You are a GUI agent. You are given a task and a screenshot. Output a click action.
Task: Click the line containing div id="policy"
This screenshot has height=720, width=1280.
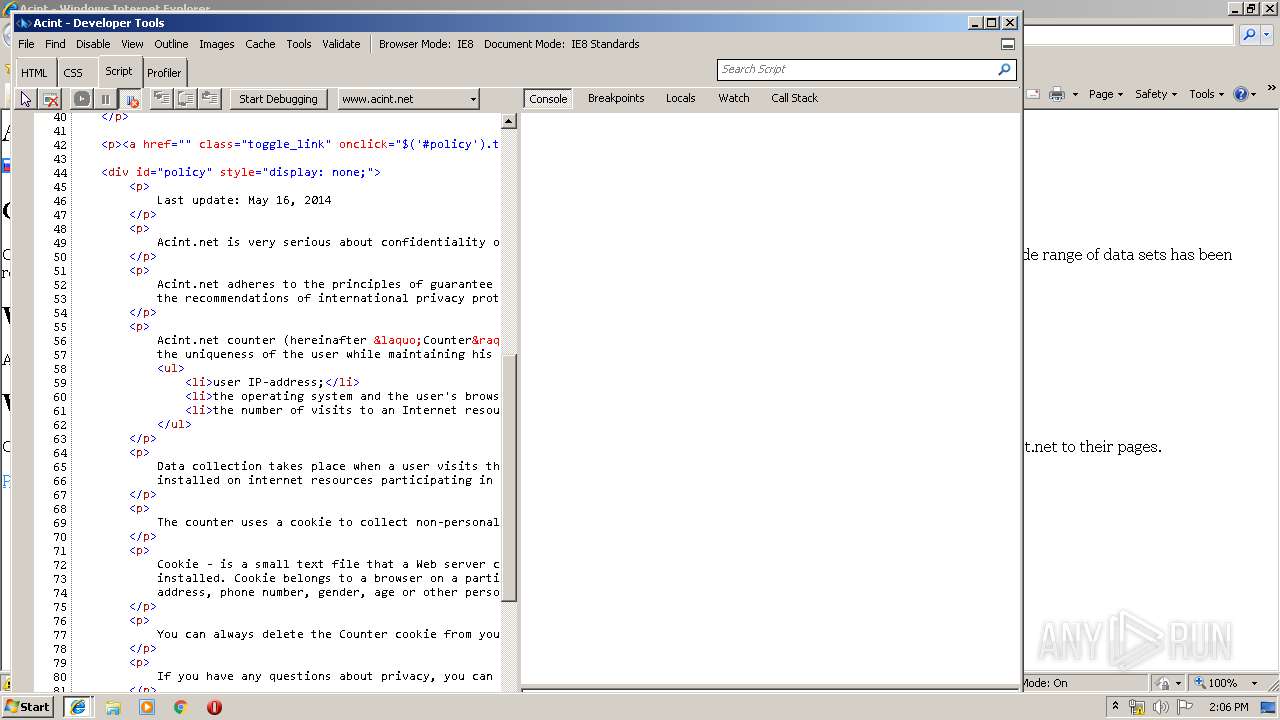click(x=241, y=172)
